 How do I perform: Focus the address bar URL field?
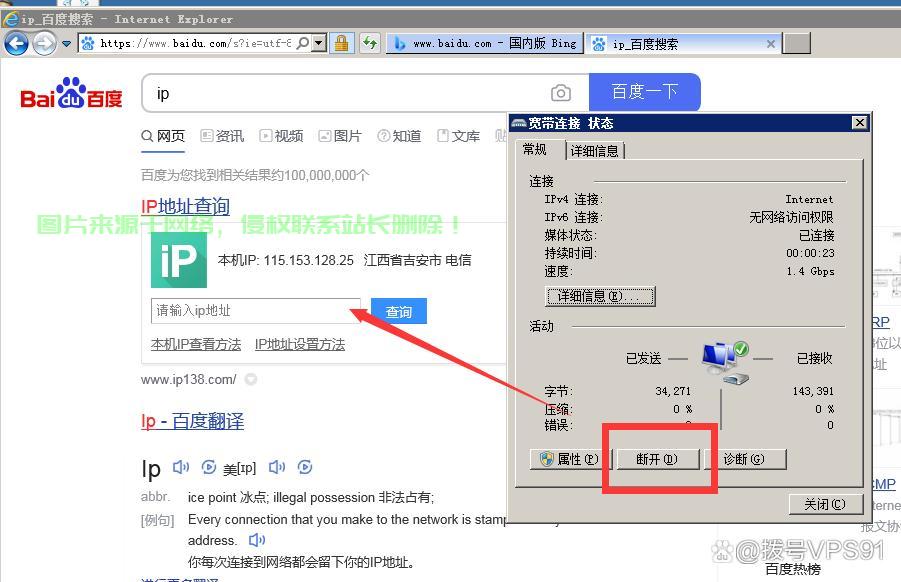[x=195, y=43]
